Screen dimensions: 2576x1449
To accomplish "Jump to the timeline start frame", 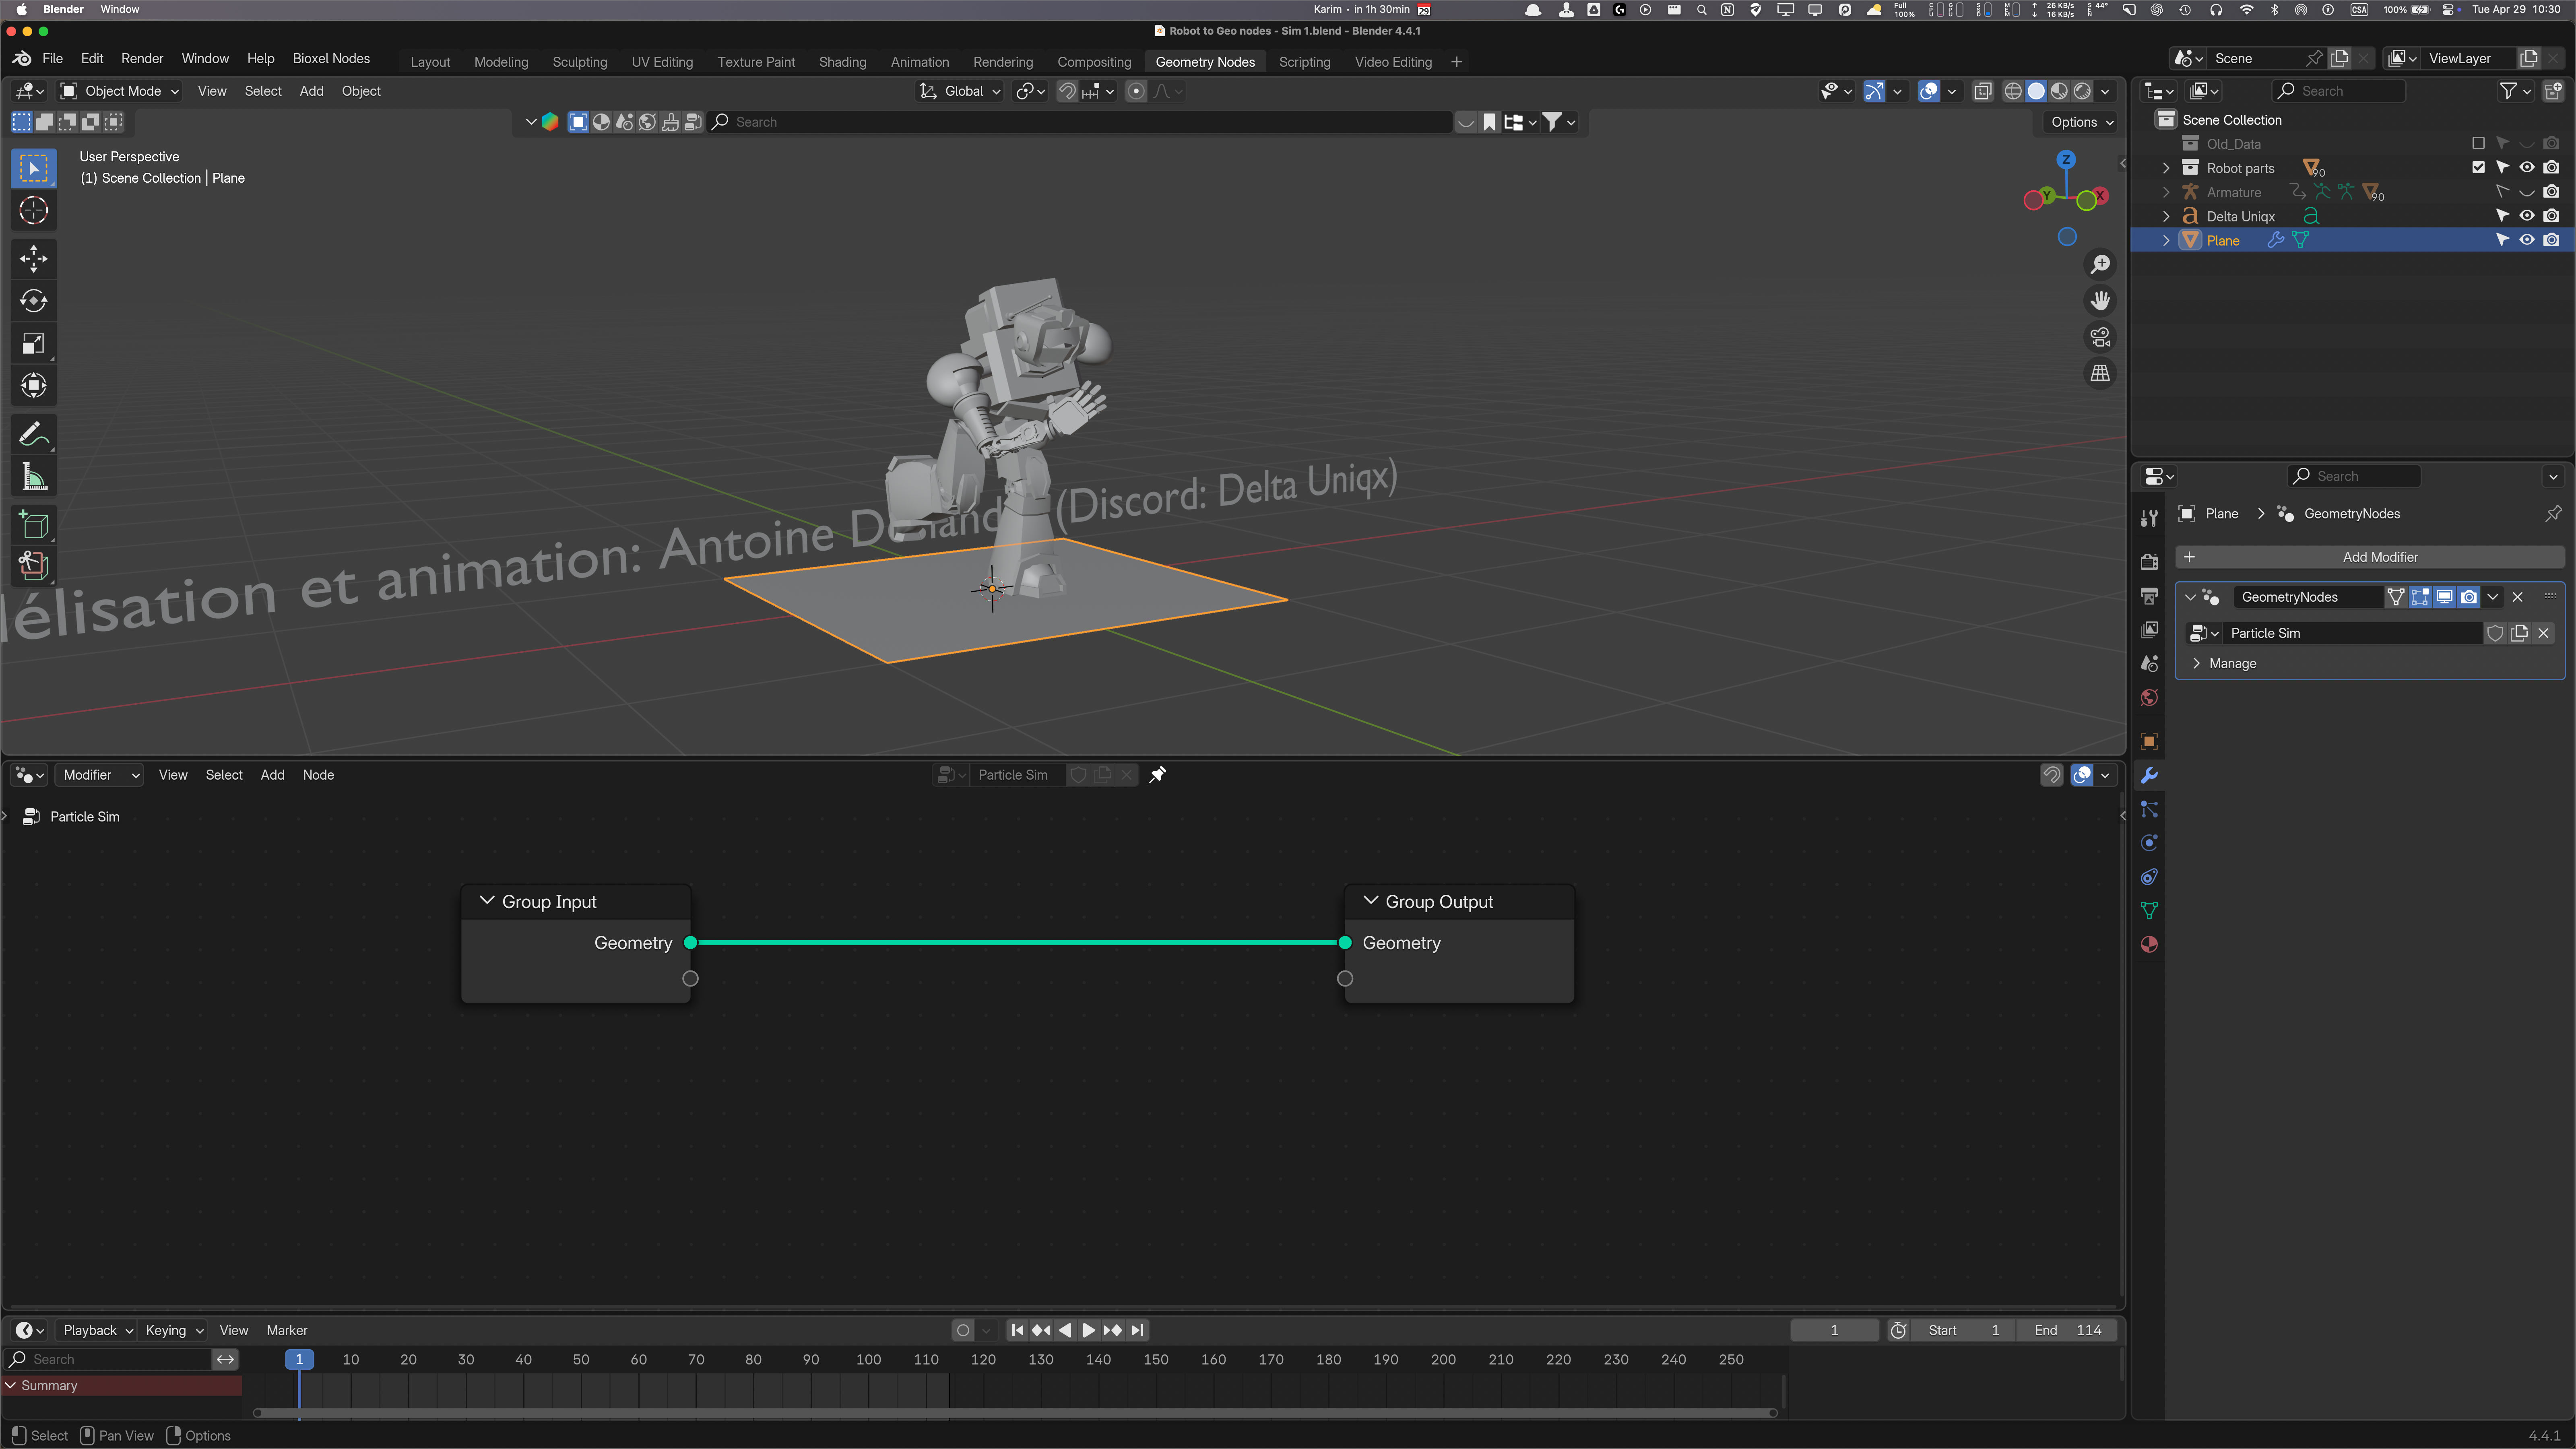I will tap(1017, 1330).
